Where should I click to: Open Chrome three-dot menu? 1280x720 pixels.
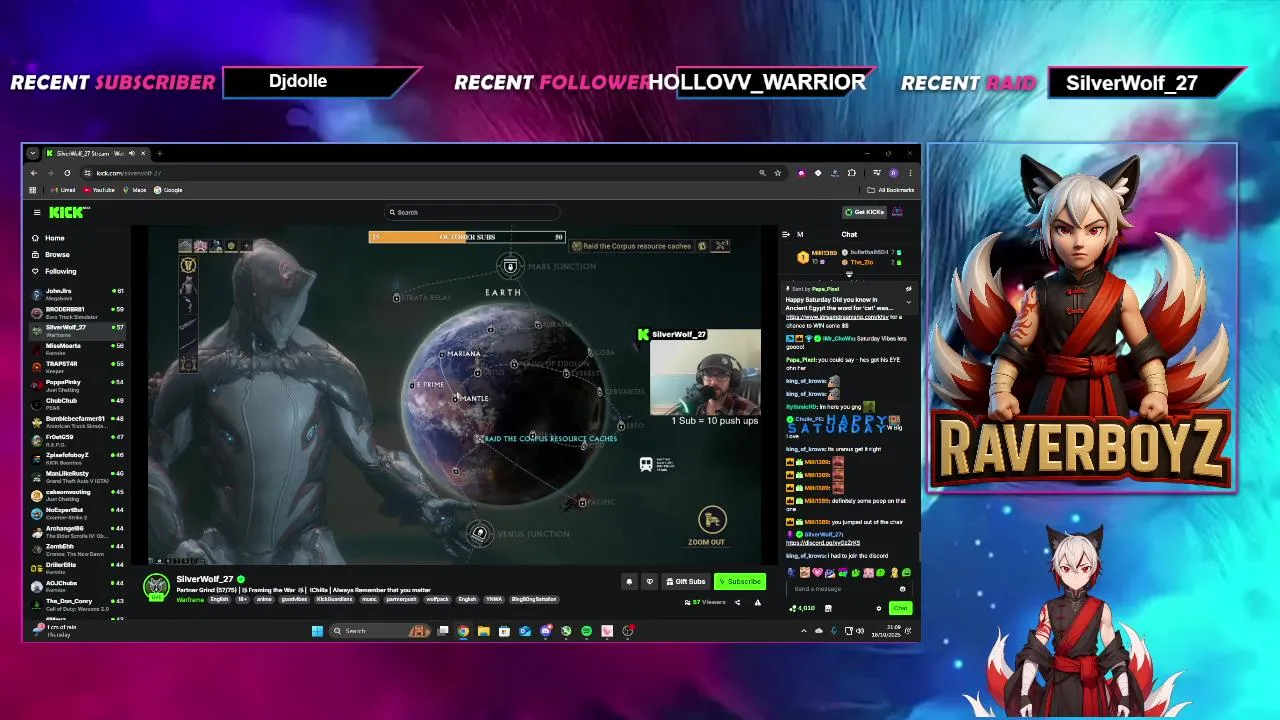[909, 173]
